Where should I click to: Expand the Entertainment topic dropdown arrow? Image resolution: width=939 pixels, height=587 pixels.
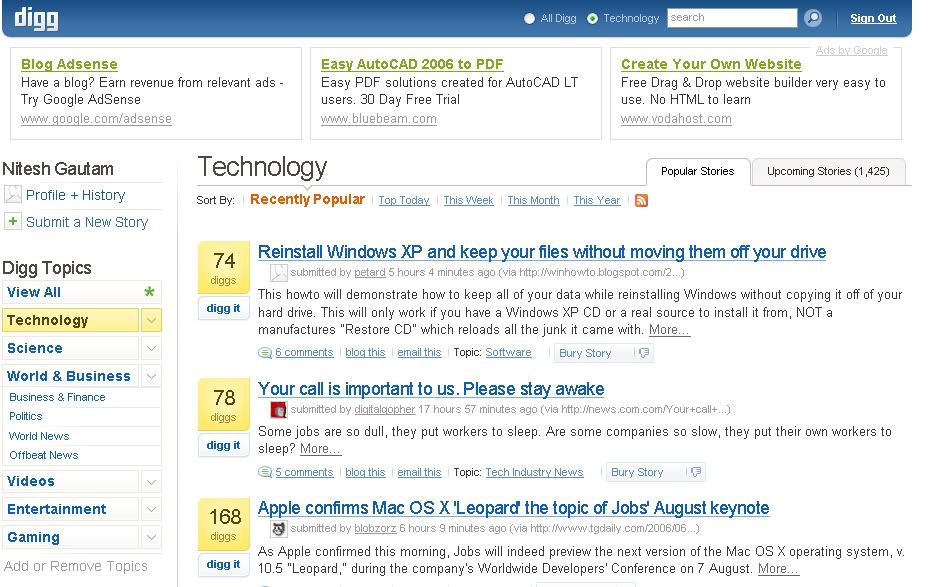pyautogui.click(x=152, y=509)
